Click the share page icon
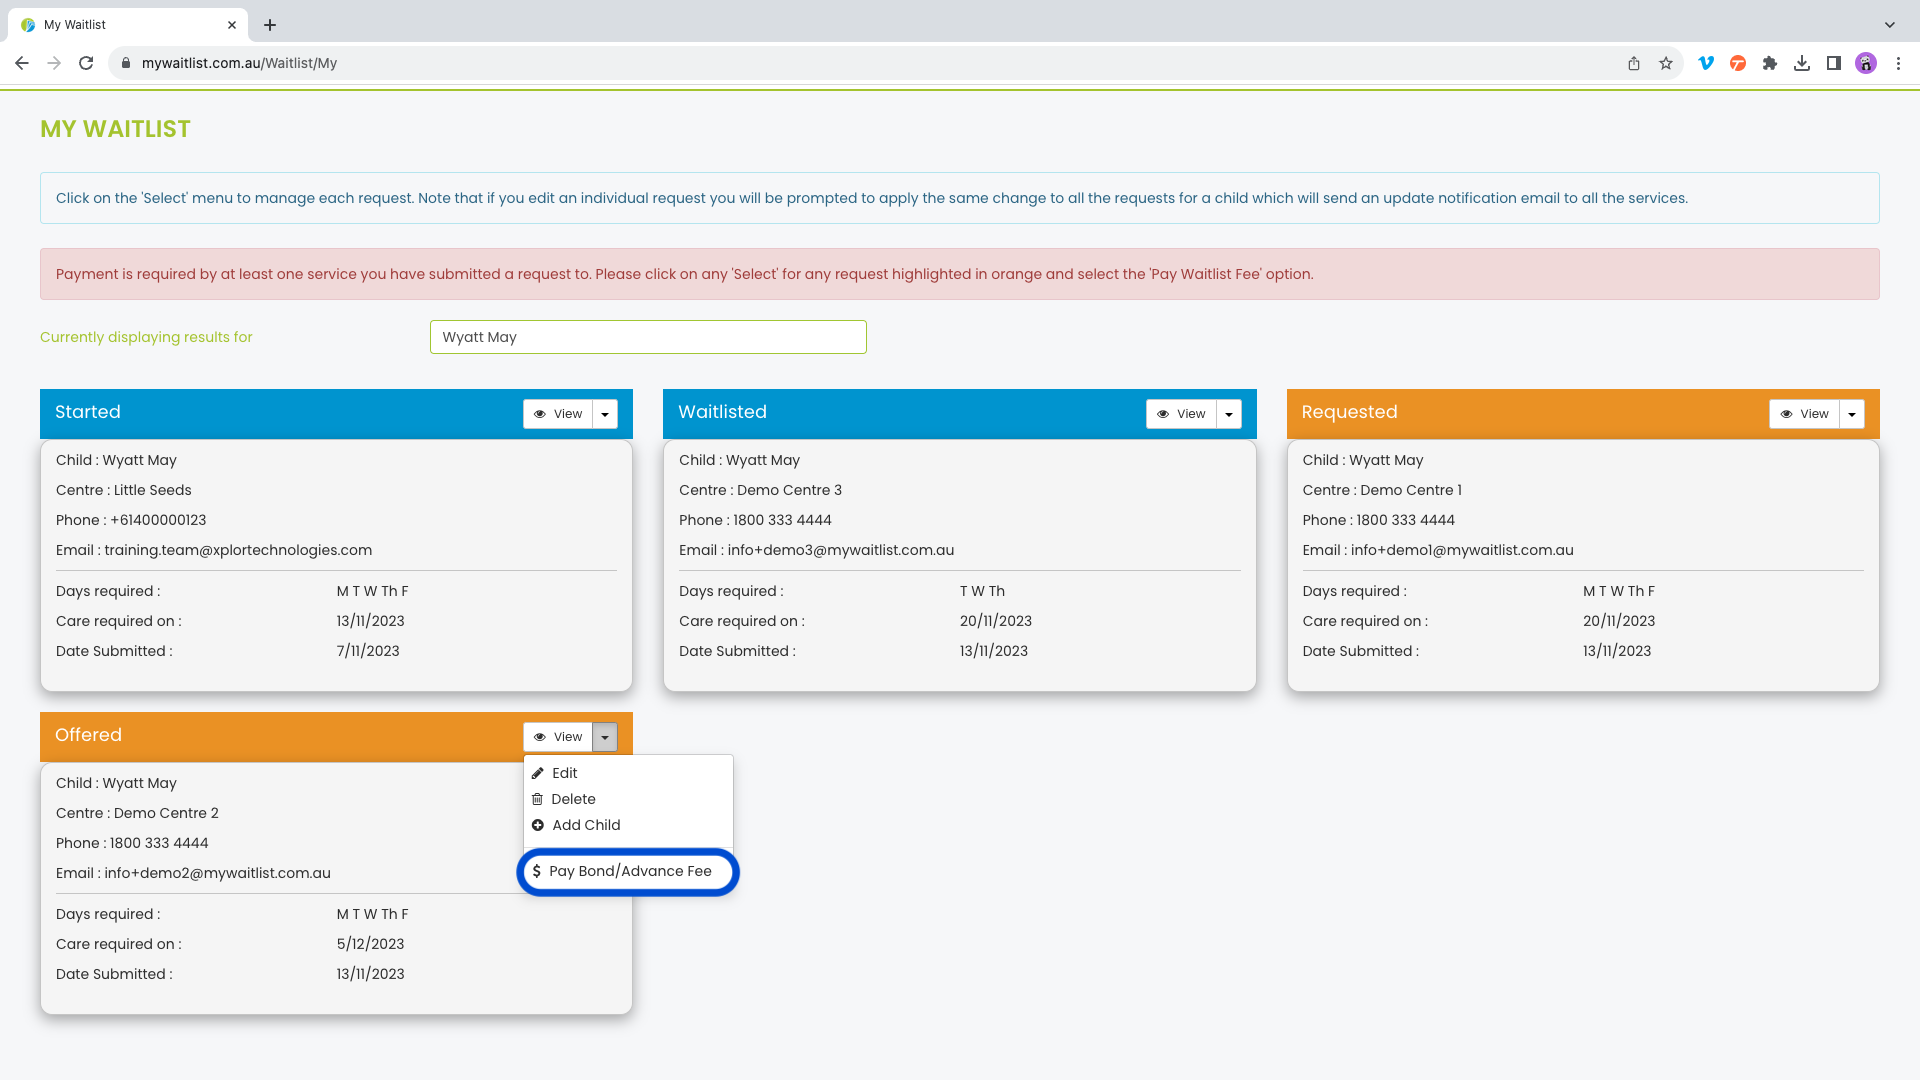Image resolution: width=1920 pixels, height=1080 pixels. [x=1634, y=63]
